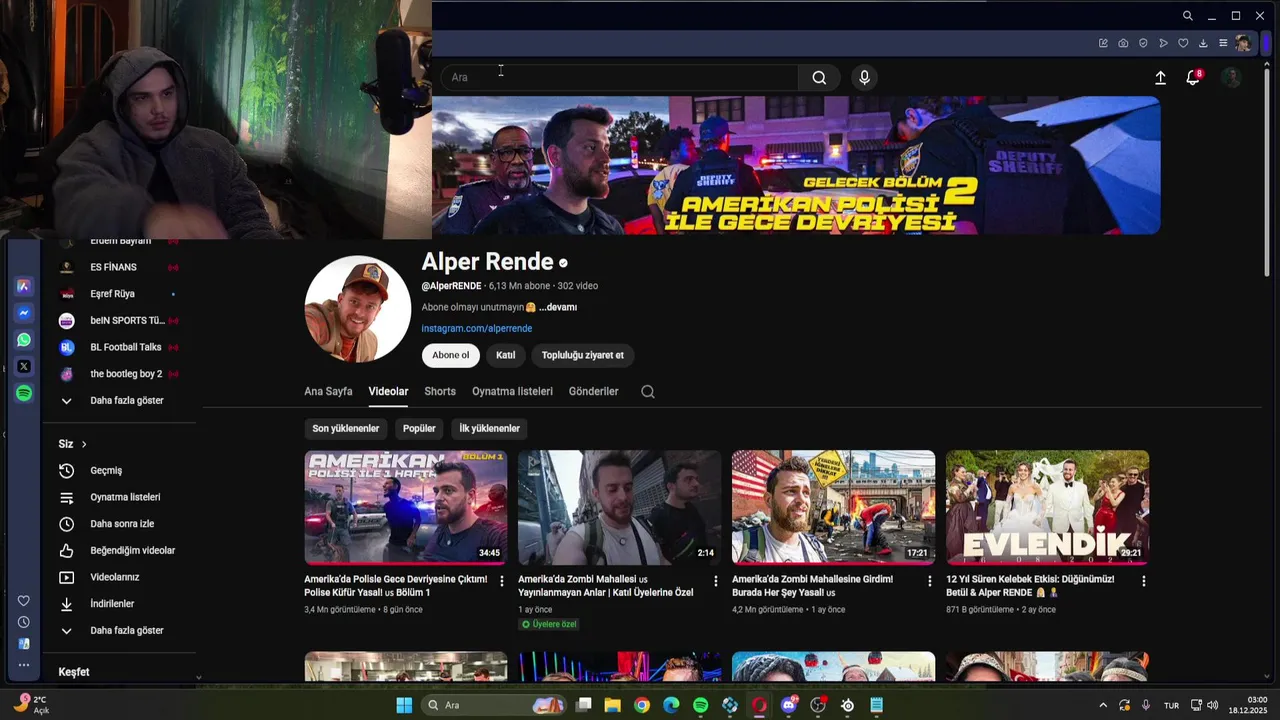Open Geçmiş (history) in sidebar
Image resolution: width=1280 pixels, height=720 pixels.
pos(106,471)
